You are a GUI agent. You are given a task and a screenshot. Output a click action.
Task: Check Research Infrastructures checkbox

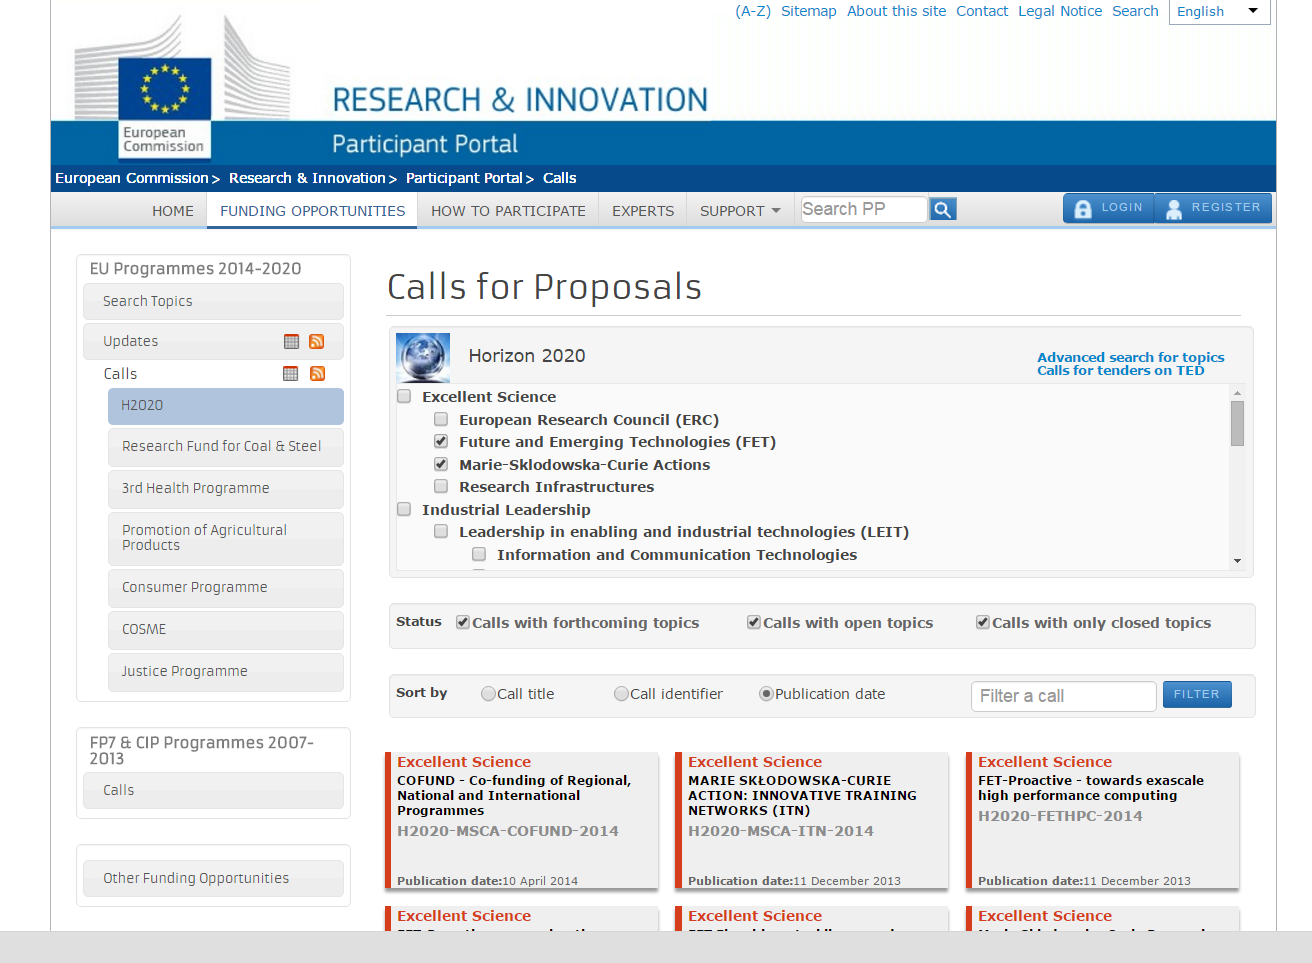click(x=441, y=486)
